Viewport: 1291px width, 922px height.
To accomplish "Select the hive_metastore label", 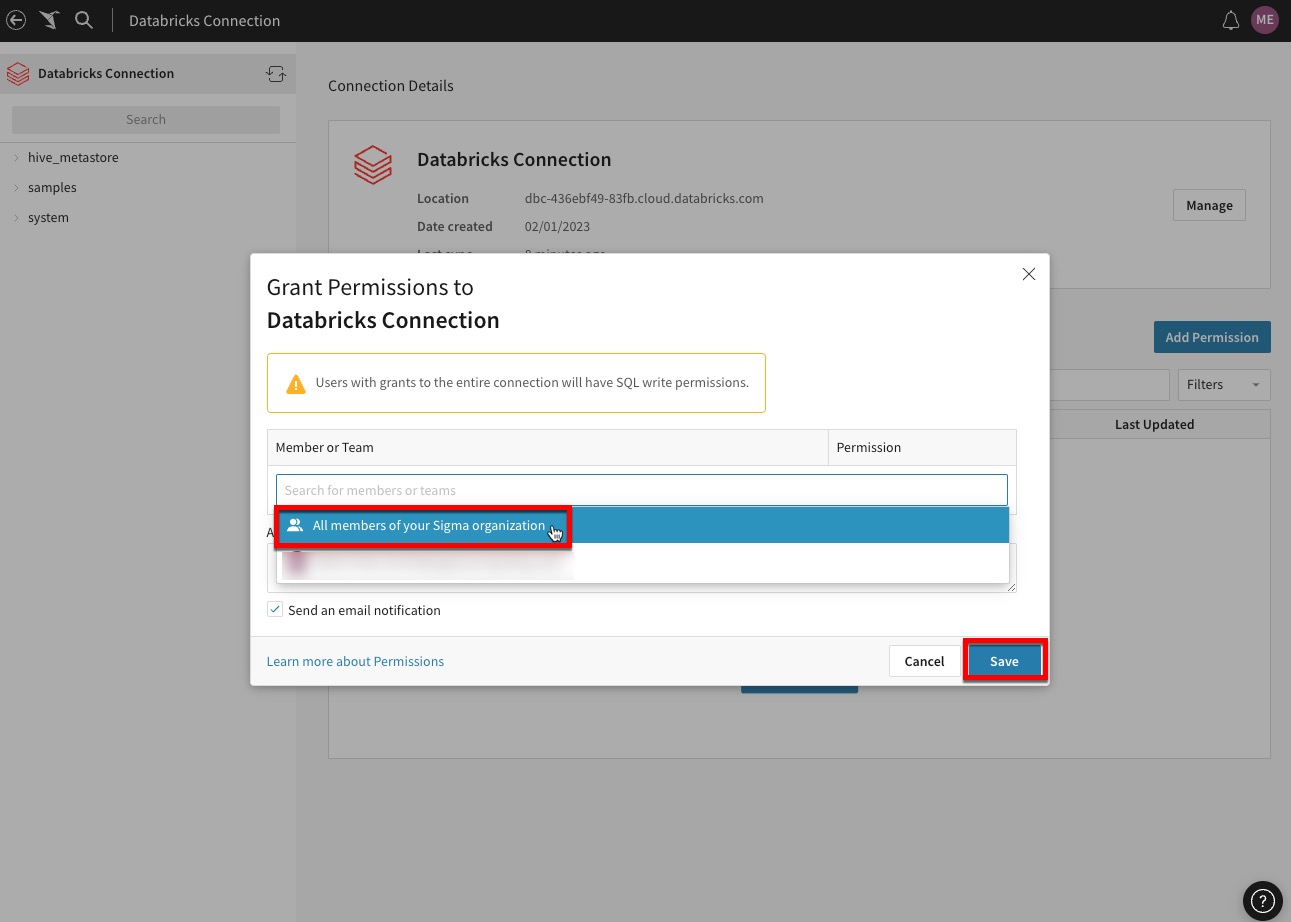I will 73,158.
